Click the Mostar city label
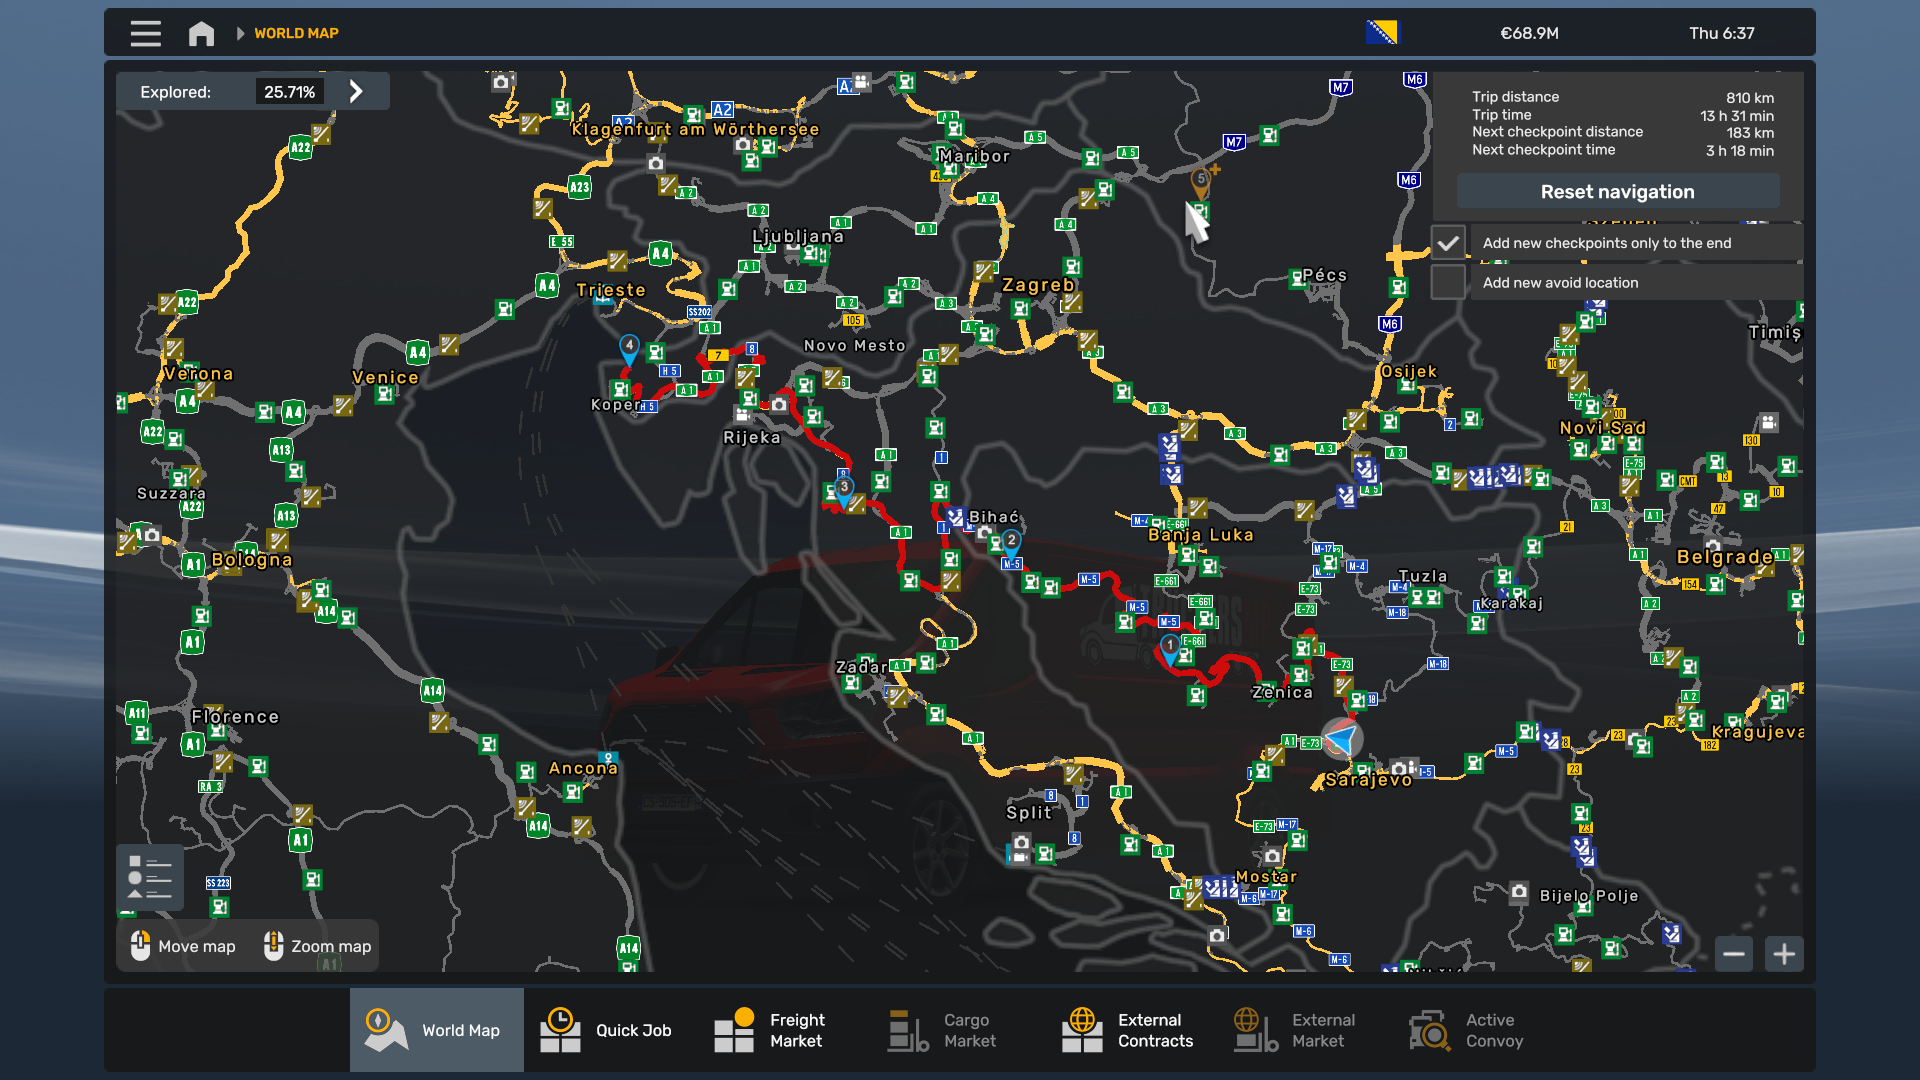Viewport: 1920px width, 1080px height. tap(1266, 877)
